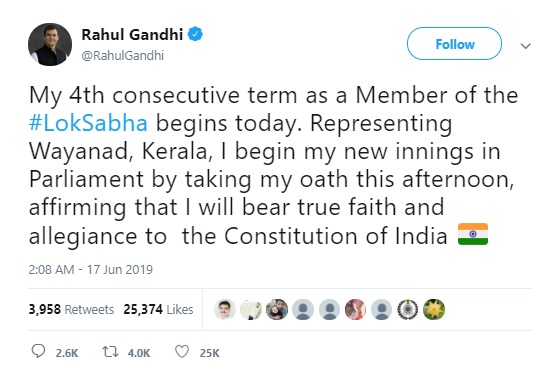This screenshot has width=559, height=377.
Task: Click the @RahulGandhi handle
Action: (123, 56)
